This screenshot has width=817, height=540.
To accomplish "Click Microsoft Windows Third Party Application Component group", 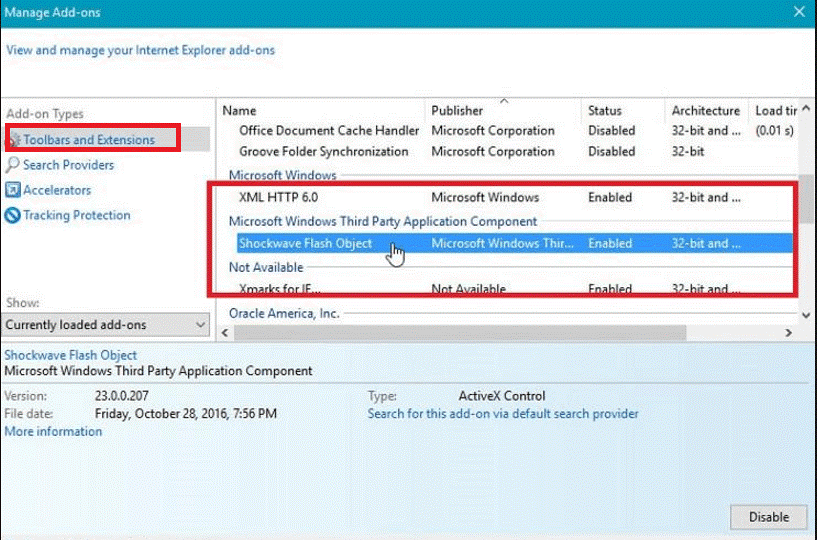I will 383,222.
